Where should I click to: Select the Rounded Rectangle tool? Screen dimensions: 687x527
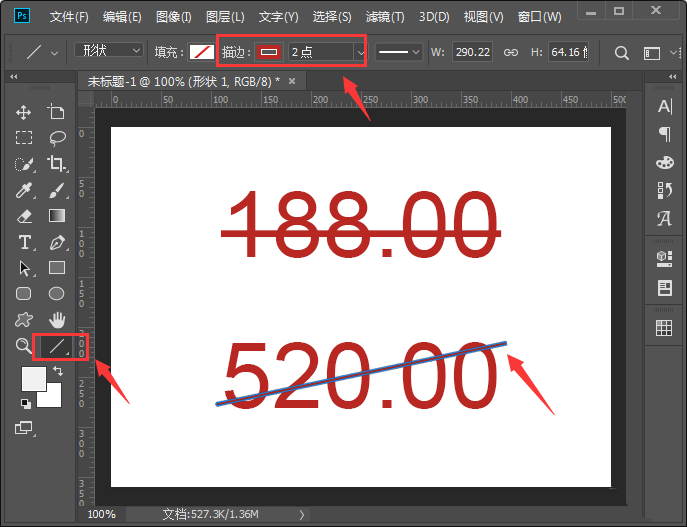pos(24,294)
